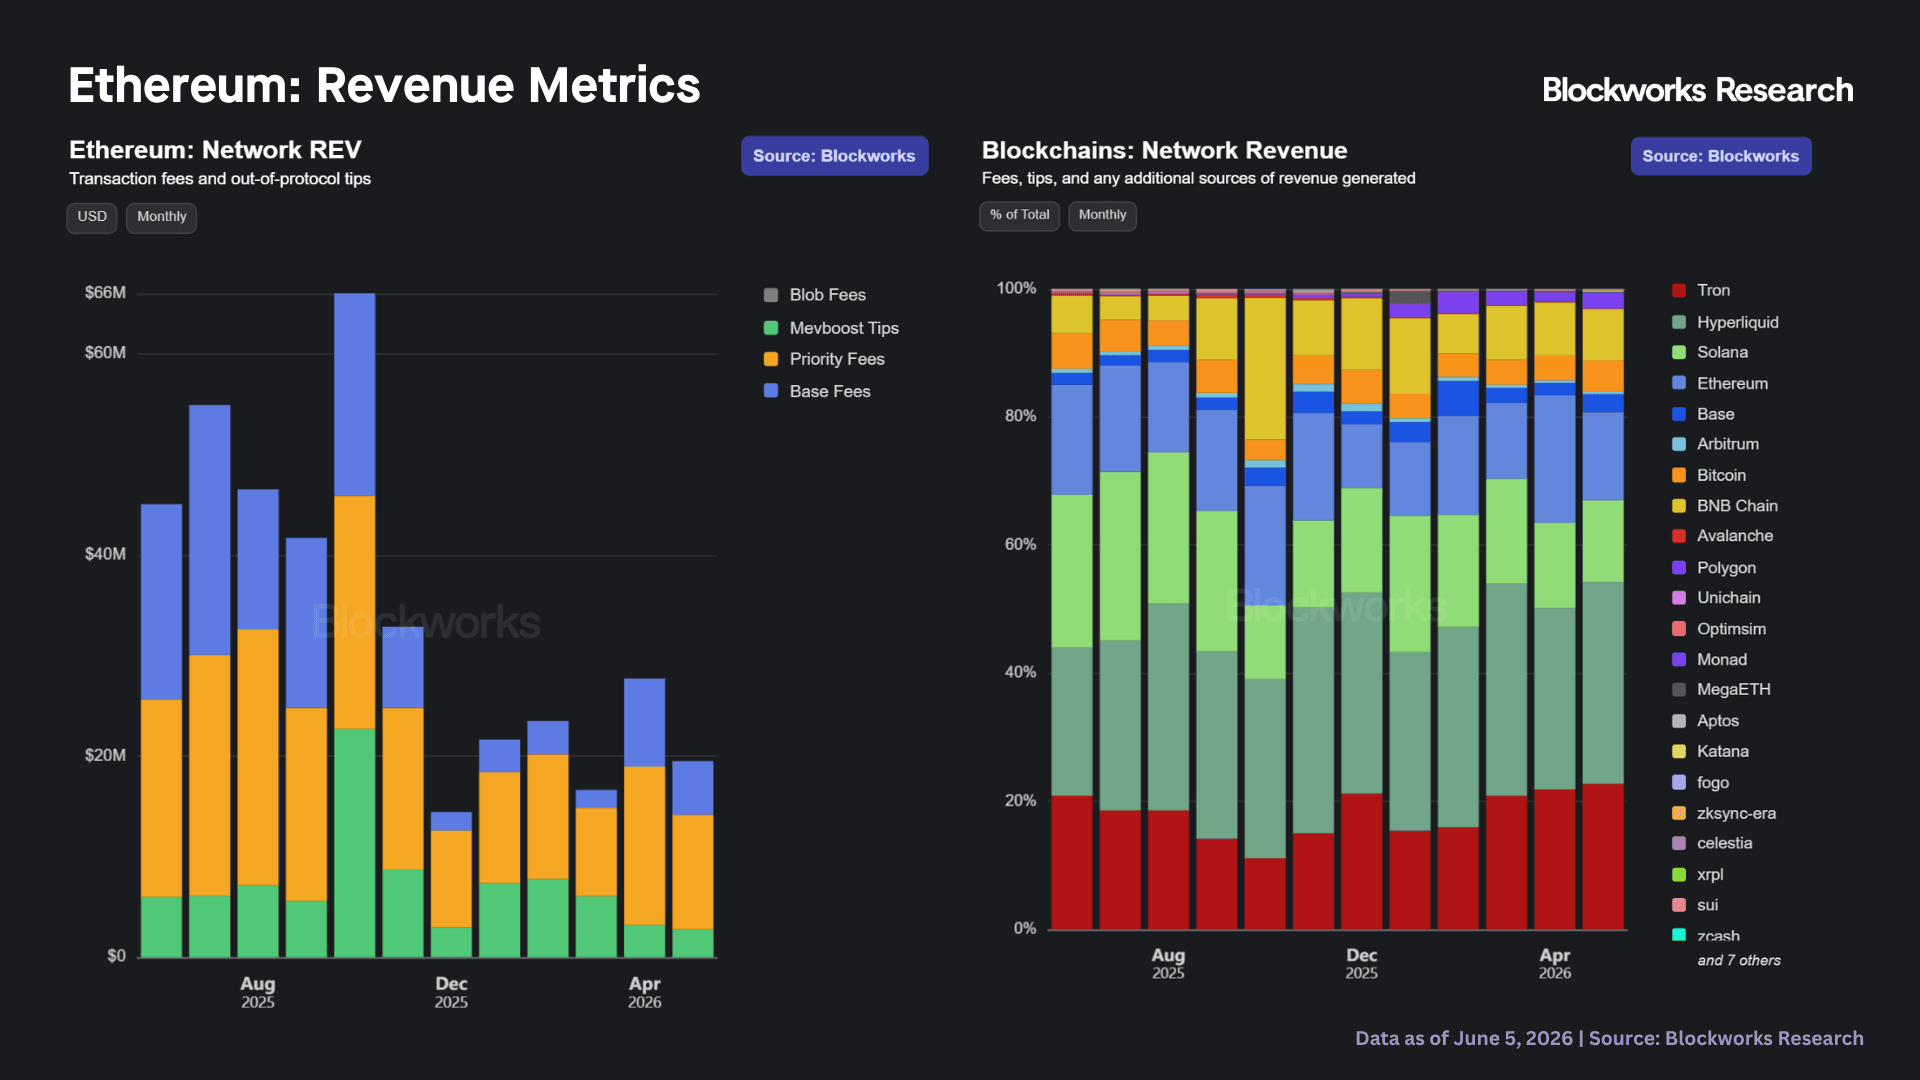Click the Optimsim legend entry

(1719, 629)
